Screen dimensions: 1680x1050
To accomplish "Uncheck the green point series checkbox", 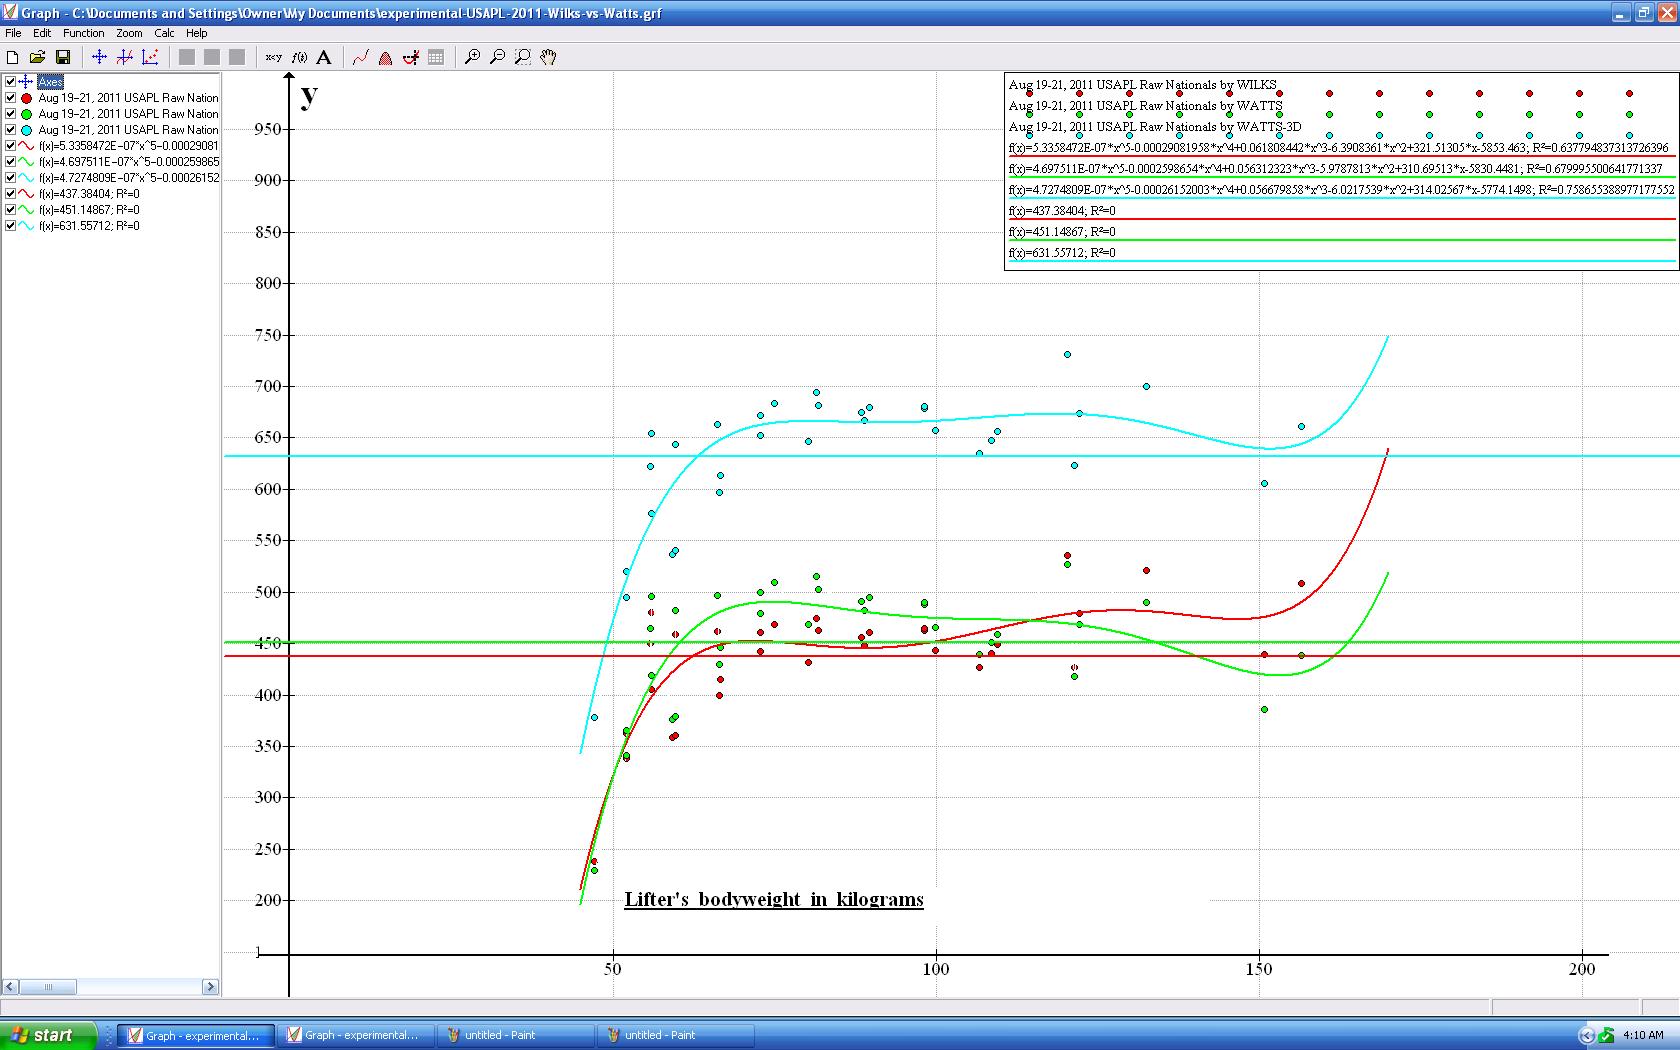I will (10, 114).
